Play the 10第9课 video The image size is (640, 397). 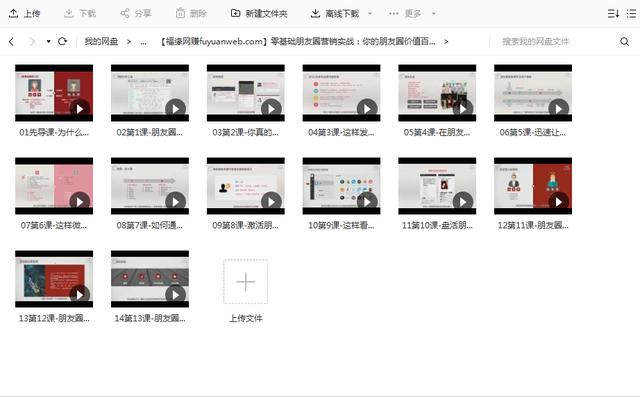(367, 202)
